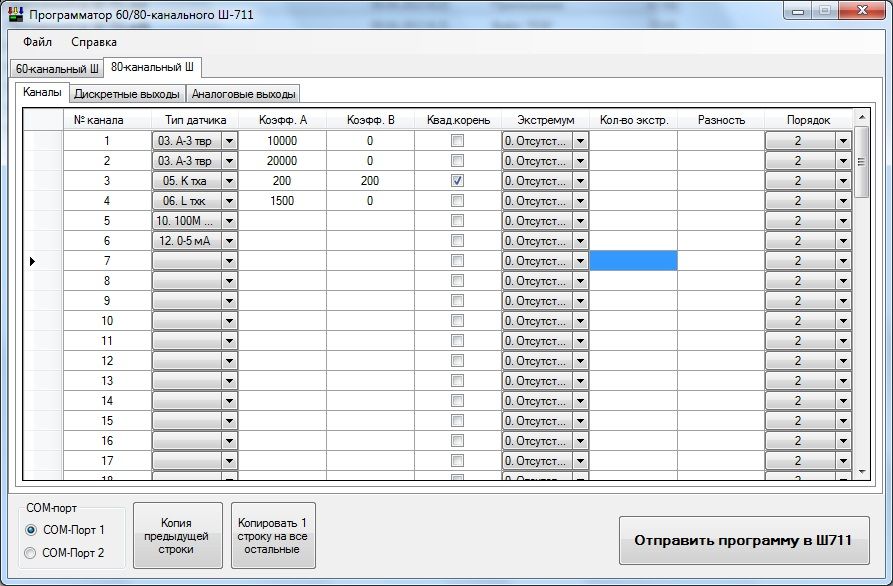The image size is (893, 586).
Task: Uncheck square root checkbox for channel 3
Action: click(x=458, y=181)
